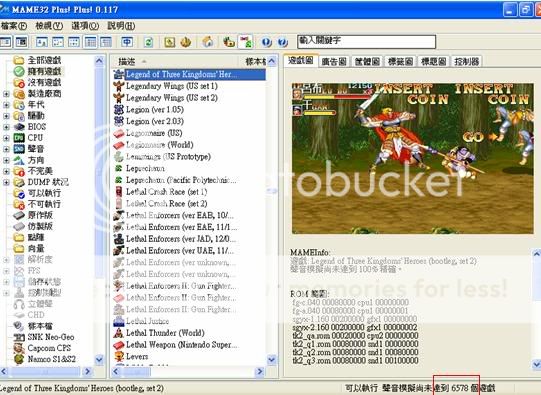Toggle the folder list pane toolbar icon
Image resolution: width=541 pixels, height=395 pixels.
(6, 42)
